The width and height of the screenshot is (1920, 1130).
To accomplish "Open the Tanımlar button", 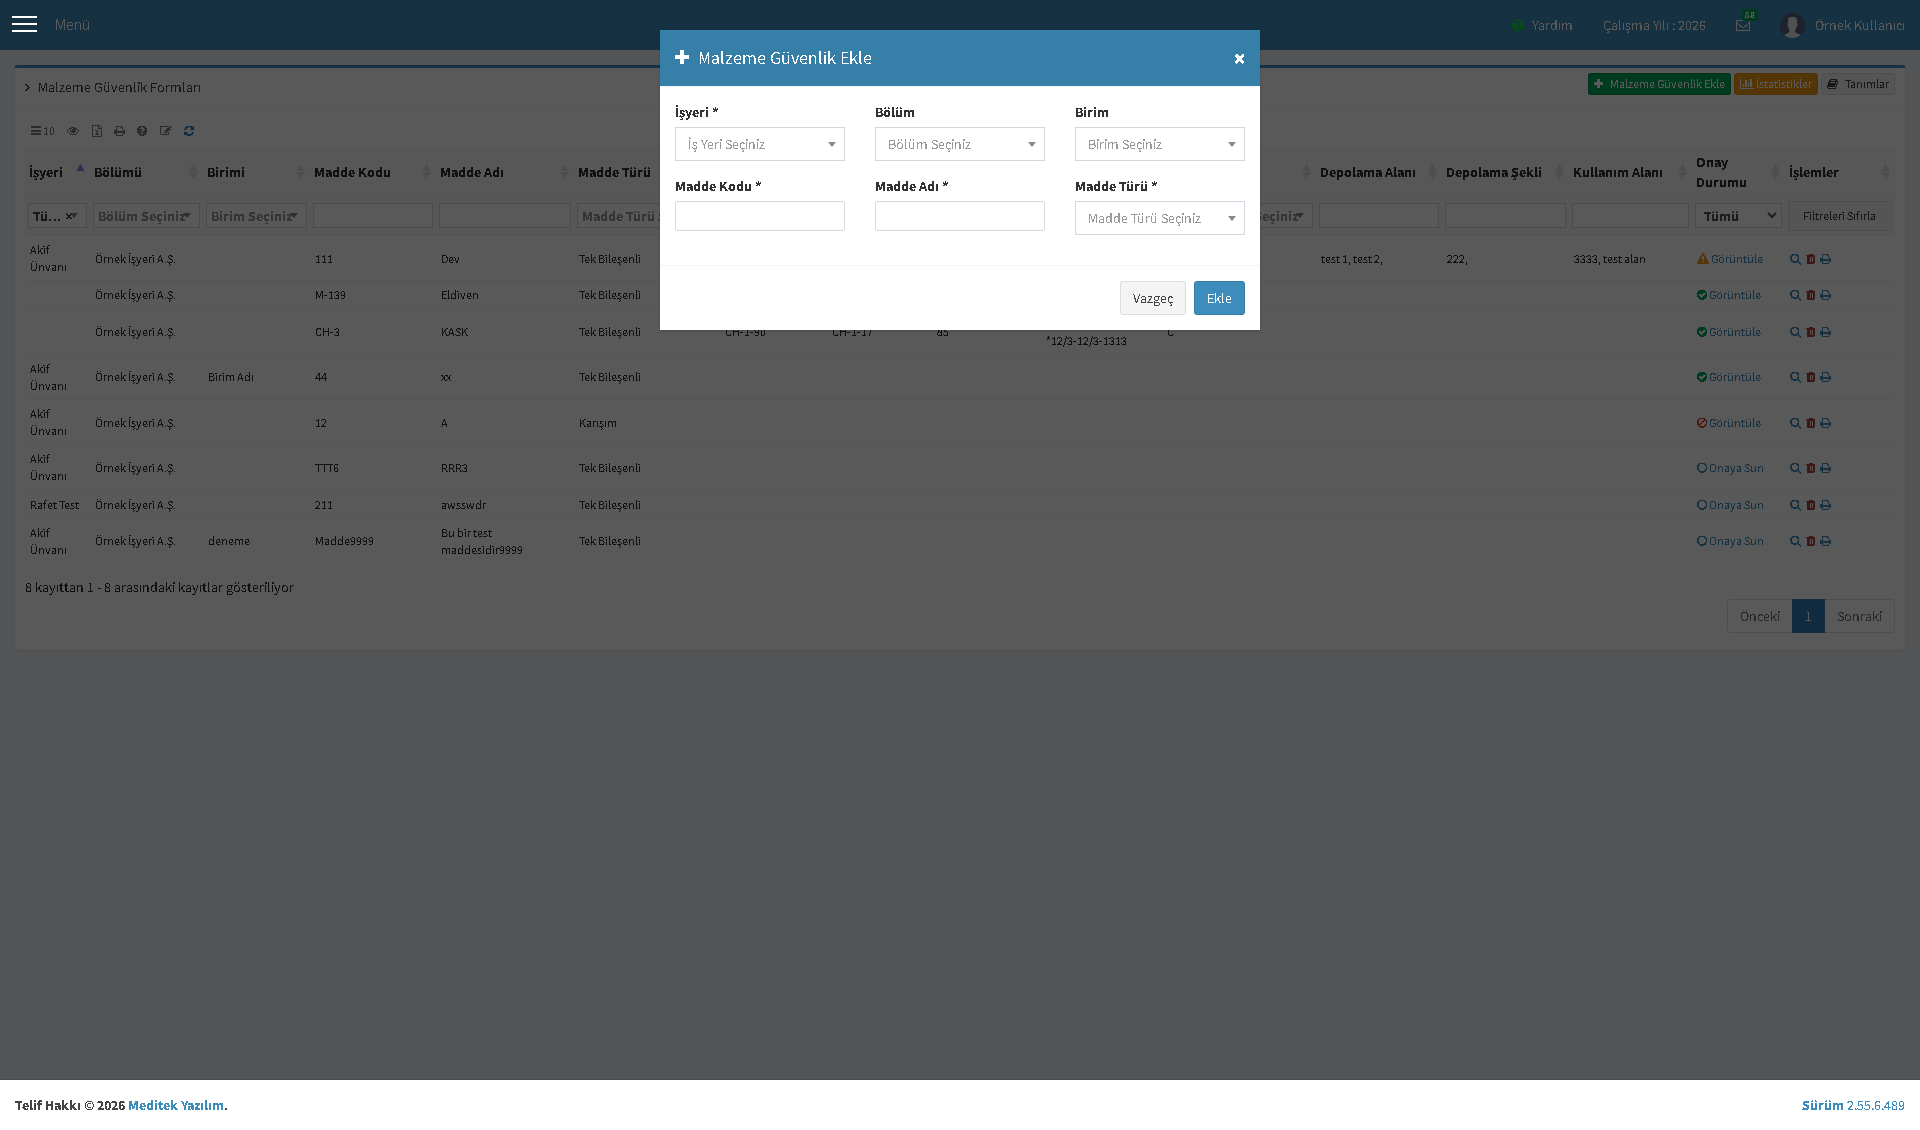I will point(1858,84).
